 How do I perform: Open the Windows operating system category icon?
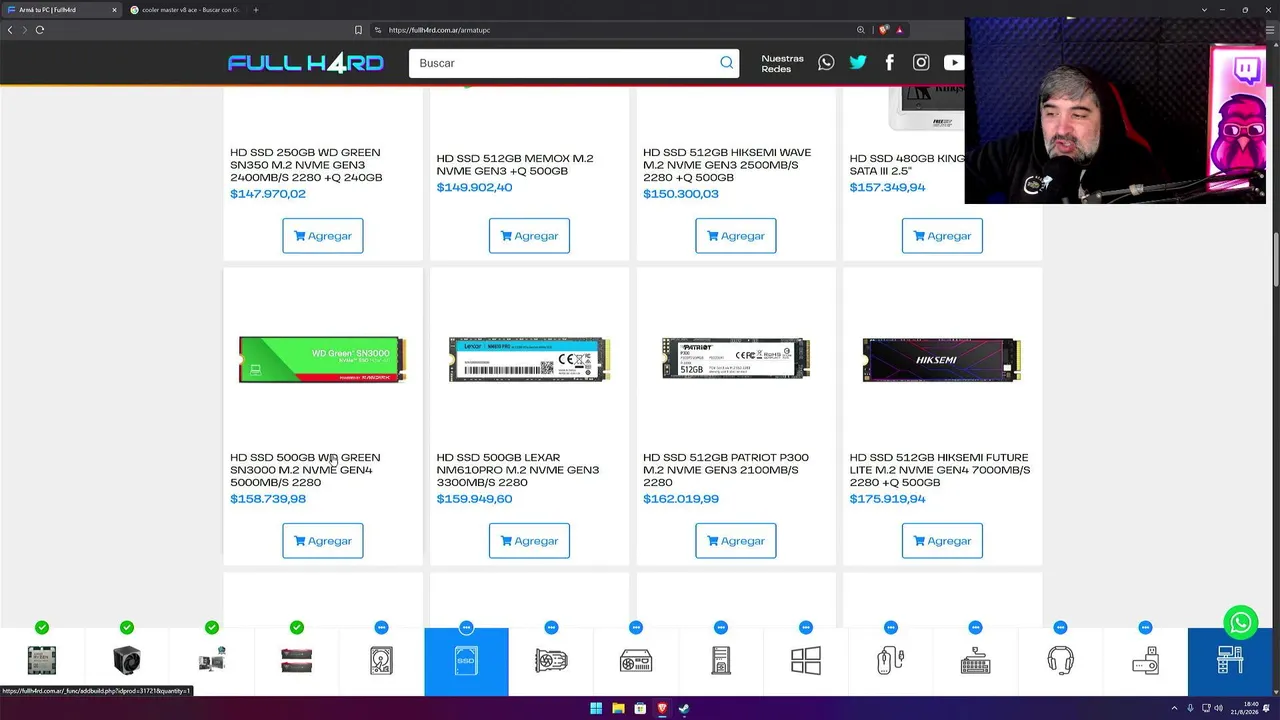tap(806, 660)
